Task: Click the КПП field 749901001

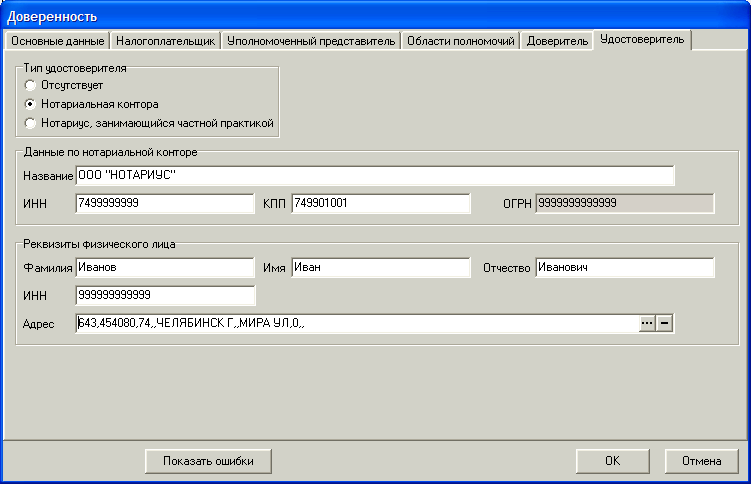Action: [381, 203]
